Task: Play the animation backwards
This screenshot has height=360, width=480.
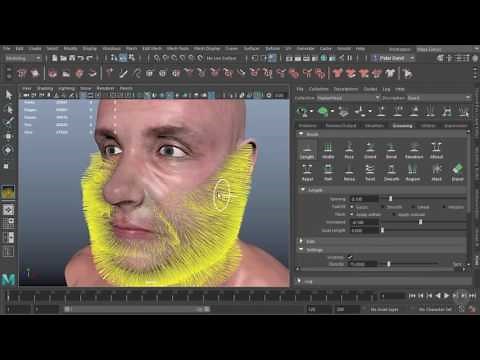Action: [x=438, y=296]
